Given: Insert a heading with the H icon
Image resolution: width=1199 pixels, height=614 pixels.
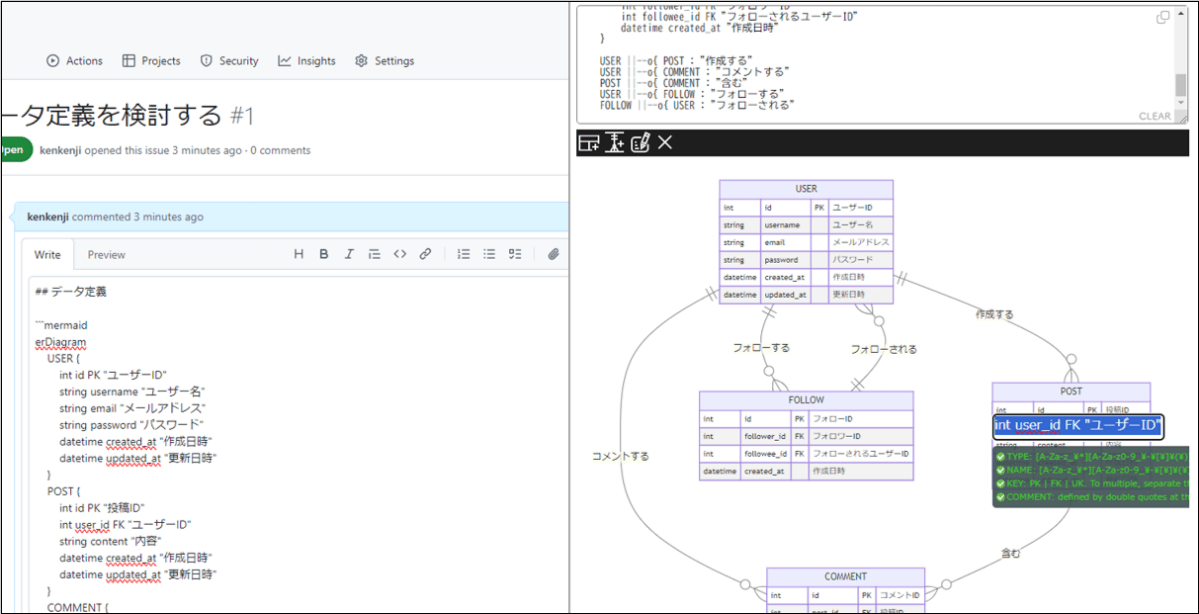Looking at the screenshot, I should tap(298, 254).
